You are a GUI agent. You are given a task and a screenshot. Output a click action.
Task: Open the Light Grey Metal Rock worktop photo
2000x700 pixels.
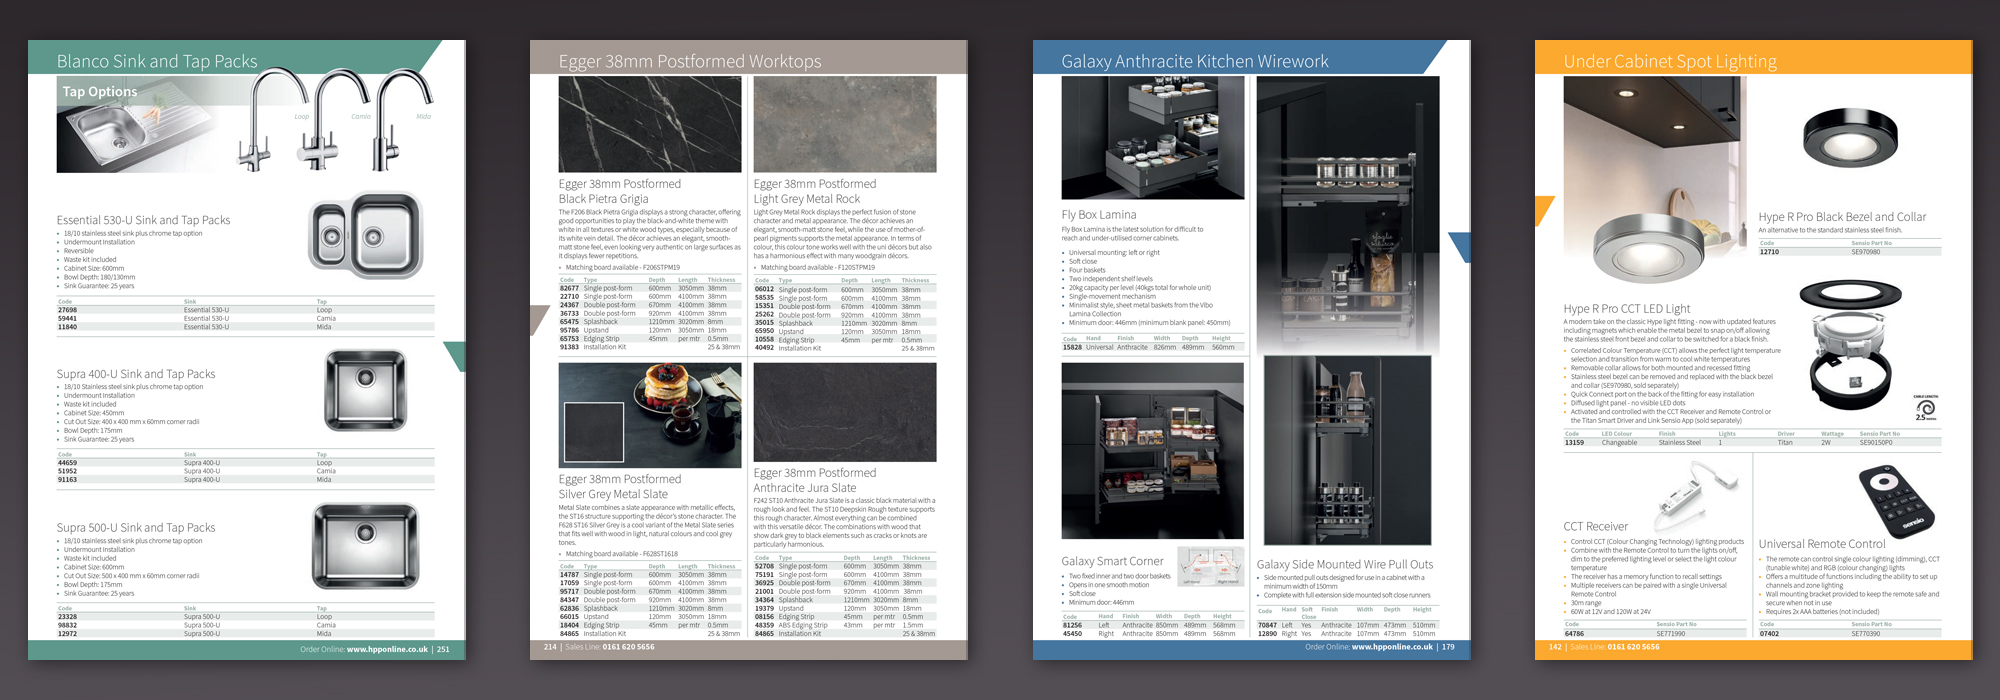(845, 124)
